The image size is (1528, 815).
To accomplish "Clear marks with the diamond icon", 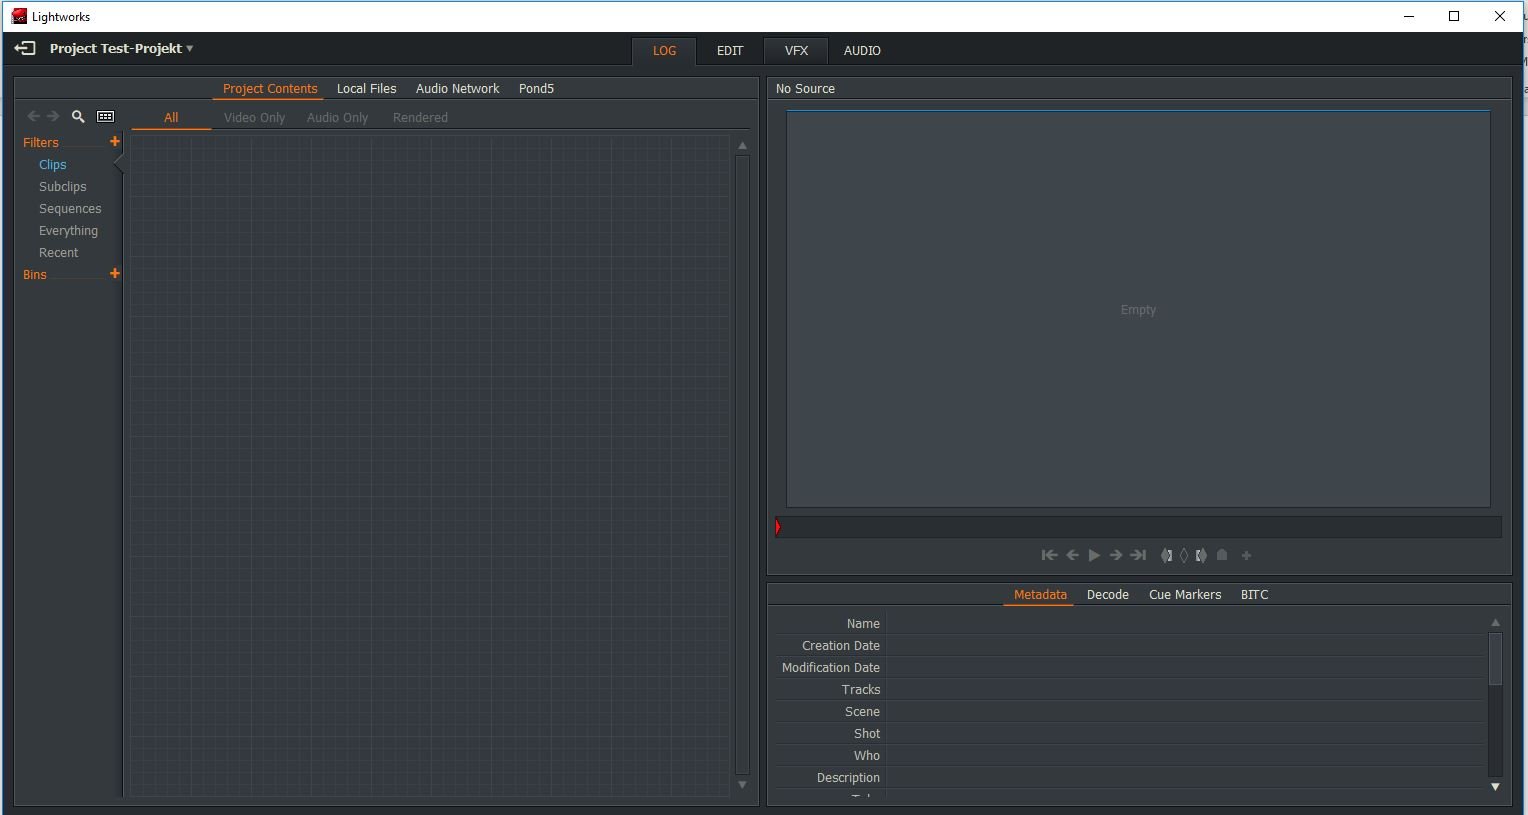I will click(1184, 555).
